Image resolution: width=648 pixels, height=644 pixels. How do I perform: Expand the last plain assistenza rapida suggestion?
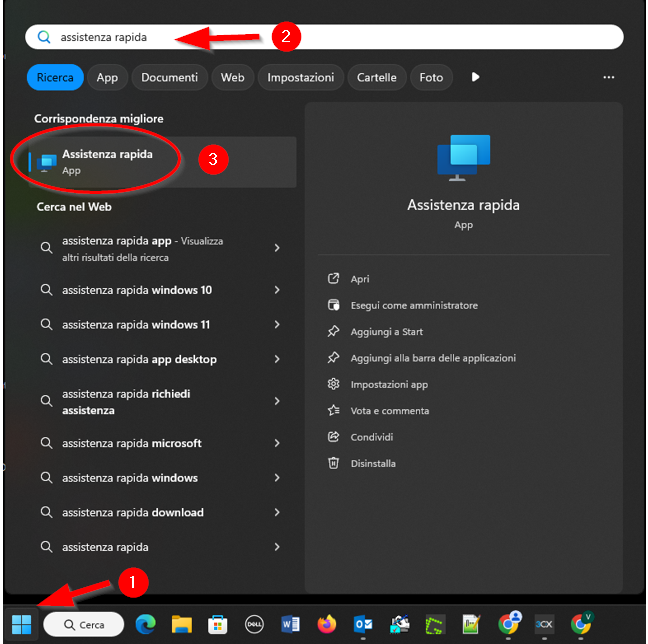[277, 547]
